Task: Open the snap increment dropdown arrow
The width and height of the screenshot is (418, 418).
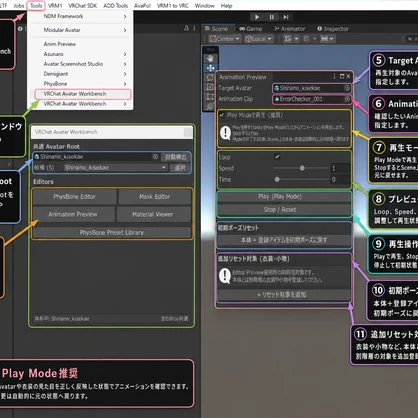Action: tap(314, 39)
